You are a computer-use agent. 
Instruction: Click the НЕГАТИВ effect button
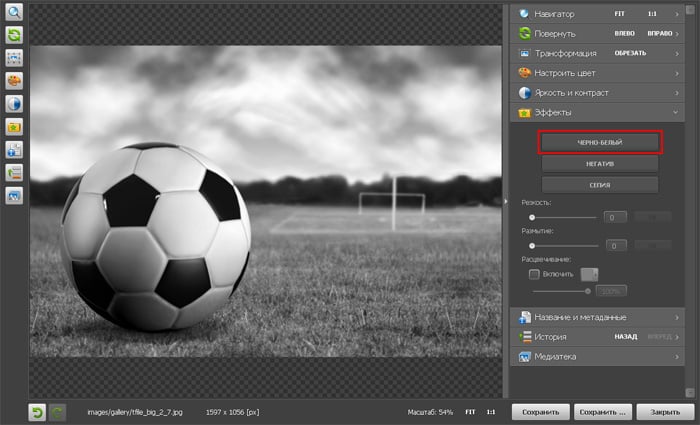[x=599, y=163]
